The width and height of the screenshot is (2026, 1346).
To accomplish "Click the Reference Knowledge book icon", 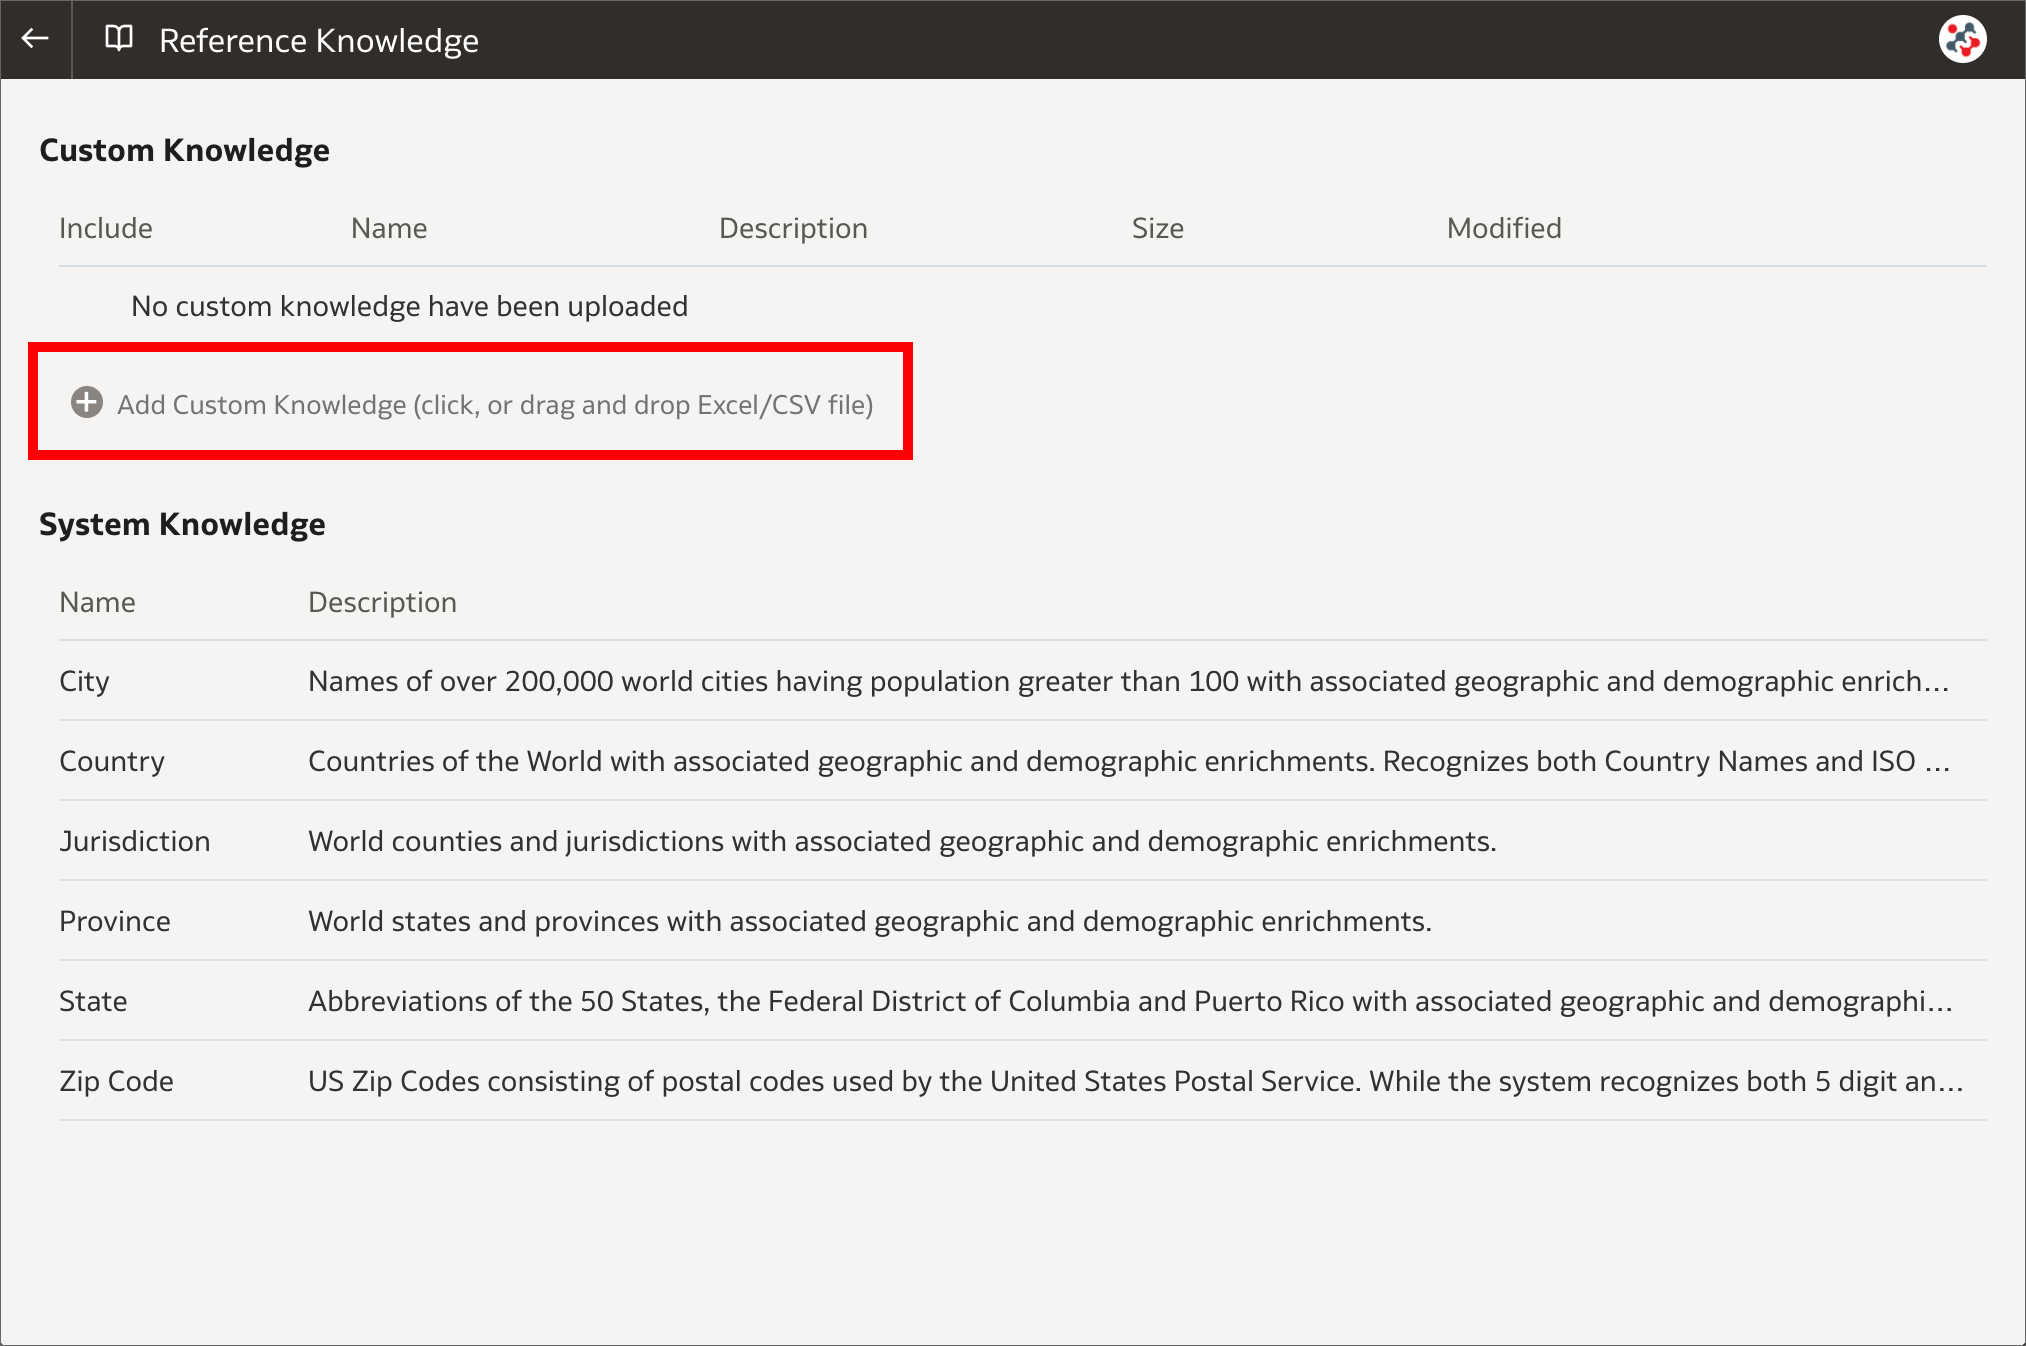I will coord(119,39).
